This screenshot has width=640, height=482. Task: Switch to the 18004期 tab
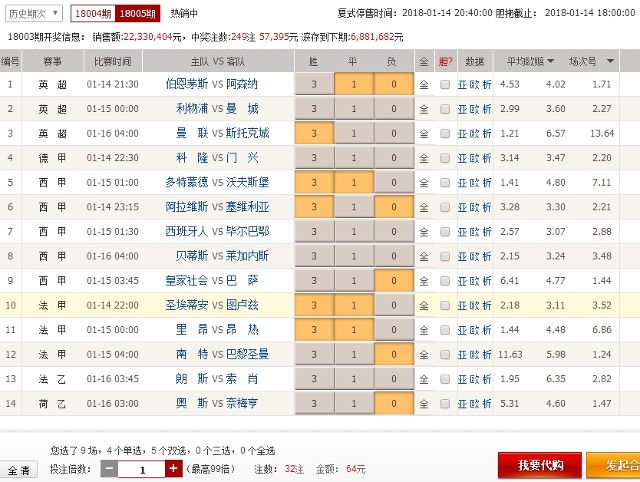coord(93,13)
